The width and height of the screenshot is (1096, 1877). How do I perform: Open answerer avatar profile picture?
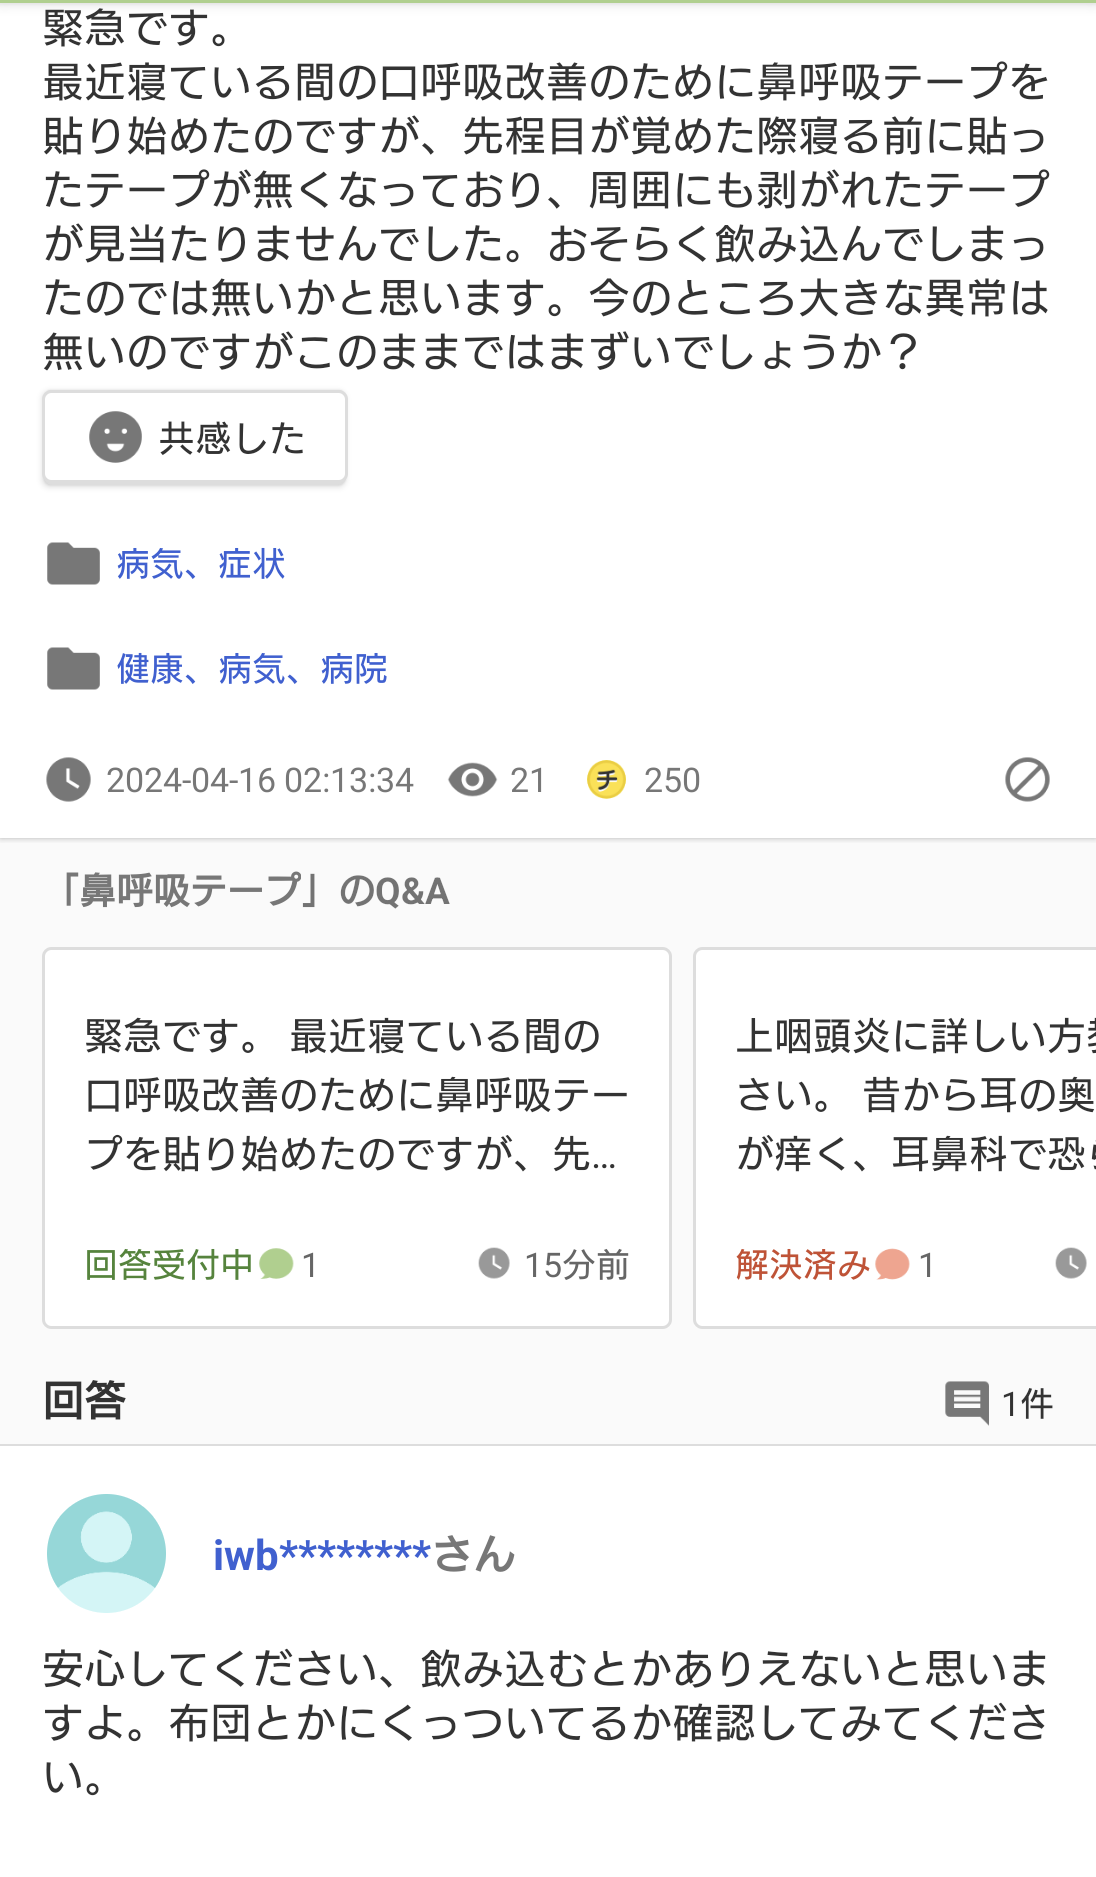(107, 1553)
